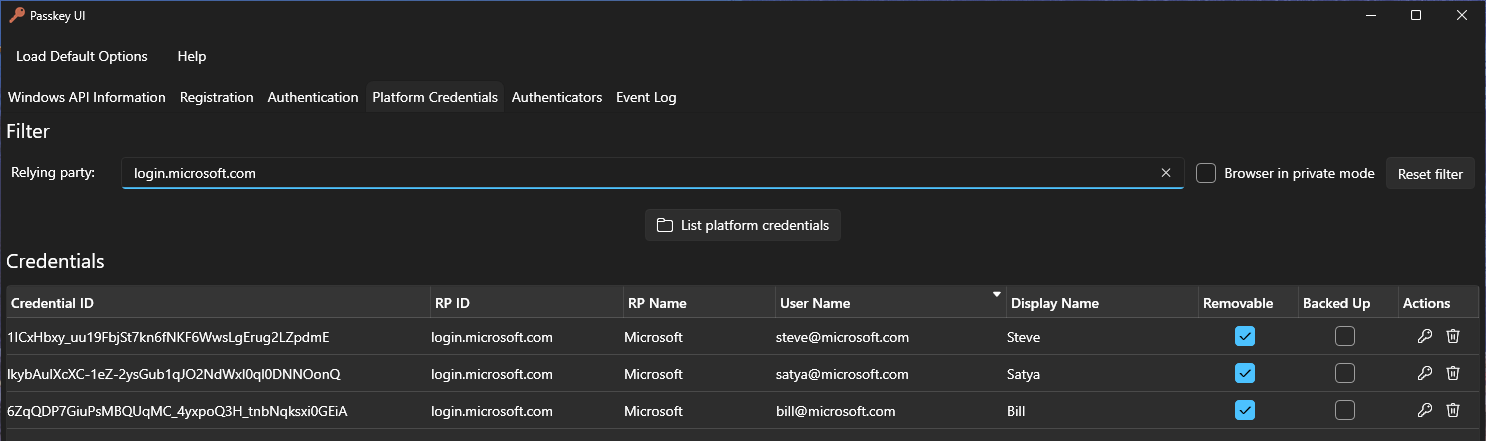This screenshot has height=441, width=1486.
Task: Delete the steve@microsoft.com credential via trash icon
Action: (x=1453, y=337)
